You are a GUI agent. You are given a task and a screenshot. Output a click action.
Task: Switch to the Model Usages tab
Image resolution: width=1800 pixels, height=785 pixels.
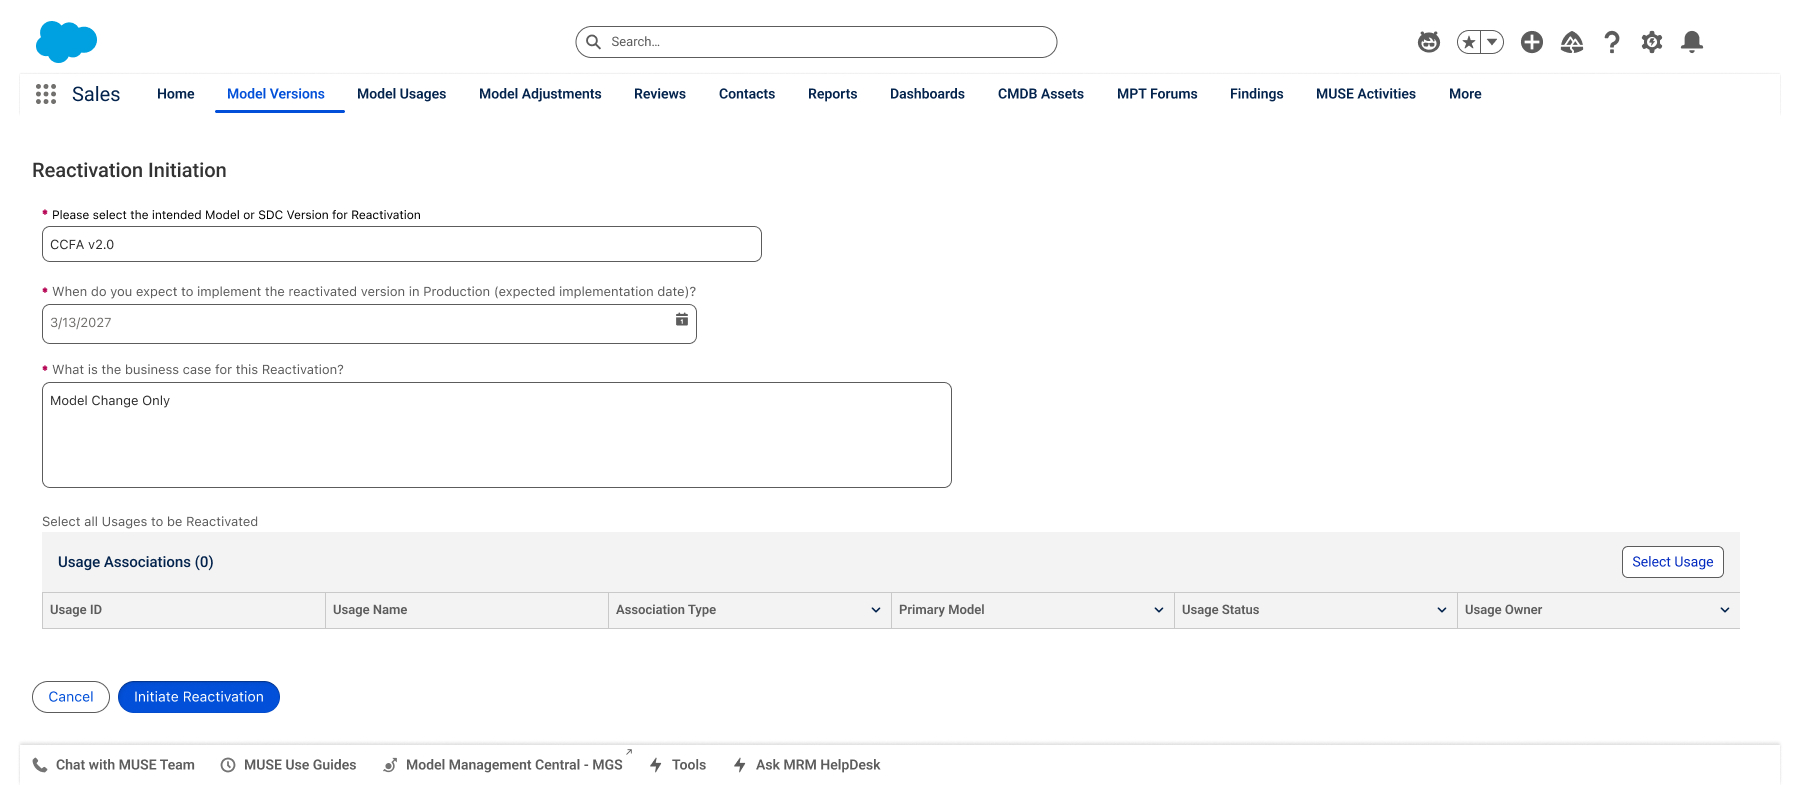pos(402,94)
